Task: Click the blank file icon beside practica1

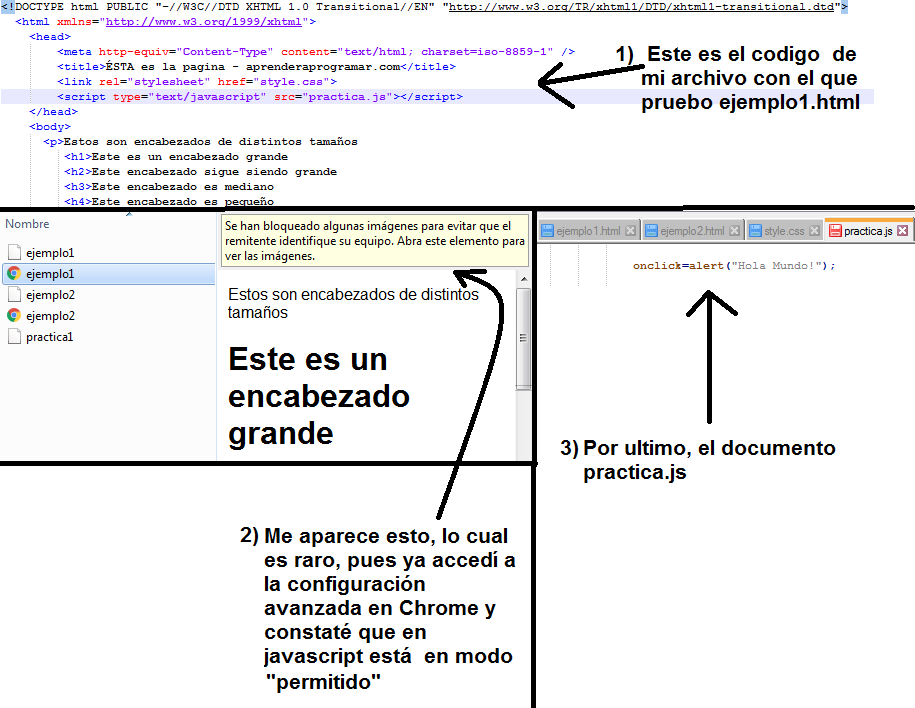Action: pos(15,337)
